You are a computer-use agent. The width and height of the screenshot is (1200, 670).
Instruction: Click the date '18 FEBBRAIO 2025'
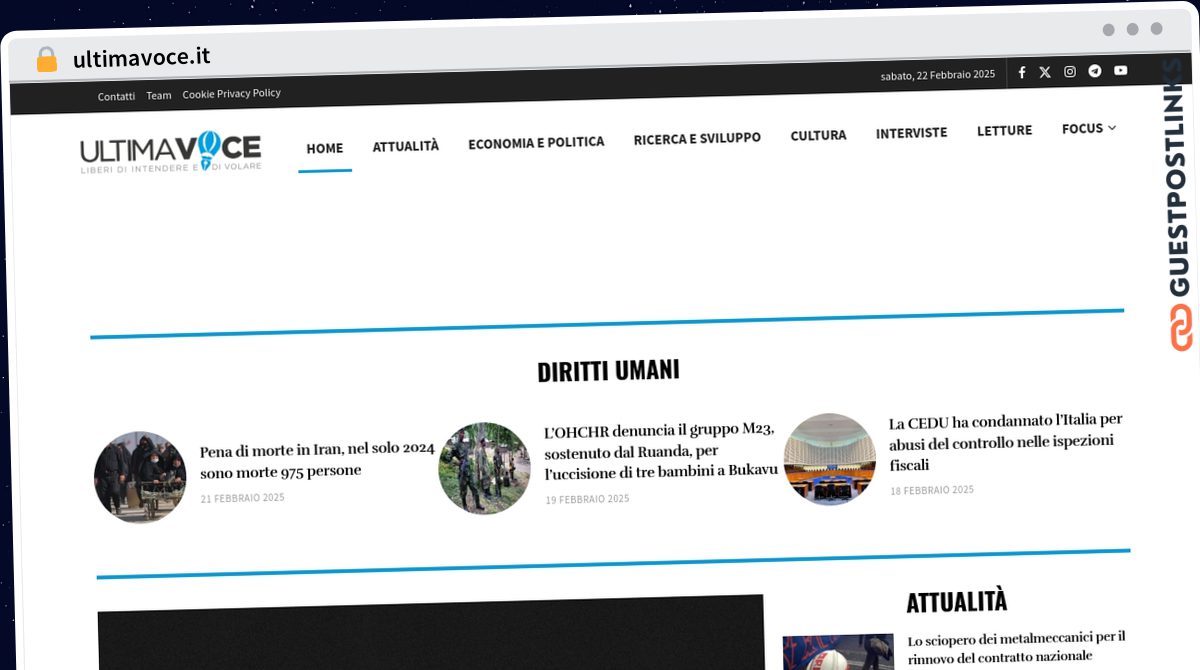pos(932,490)
